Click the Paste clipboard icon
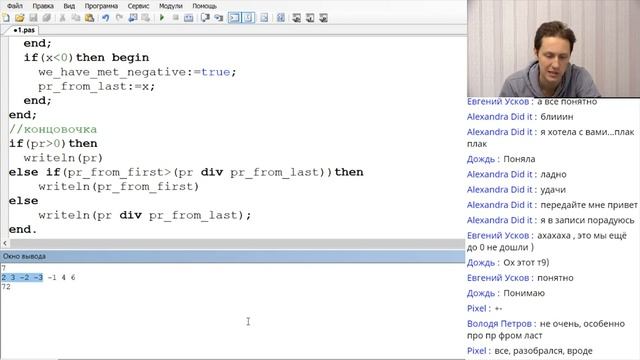Image resolution: width=640 pixels, height=360 pixels. (89, 18)
